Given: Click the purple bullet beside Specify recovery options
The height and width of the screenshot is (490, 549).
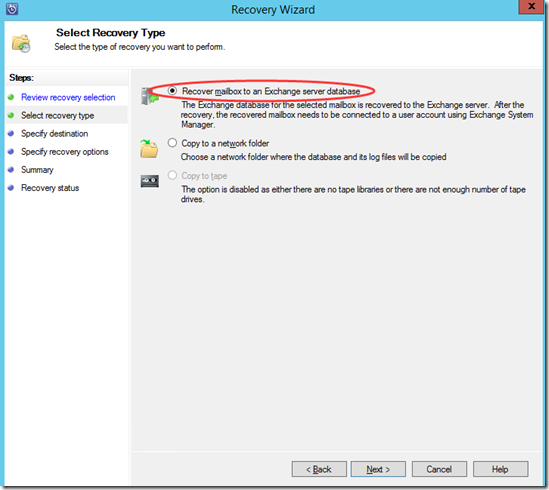Looking at the screenshot, I should [11, 152].
